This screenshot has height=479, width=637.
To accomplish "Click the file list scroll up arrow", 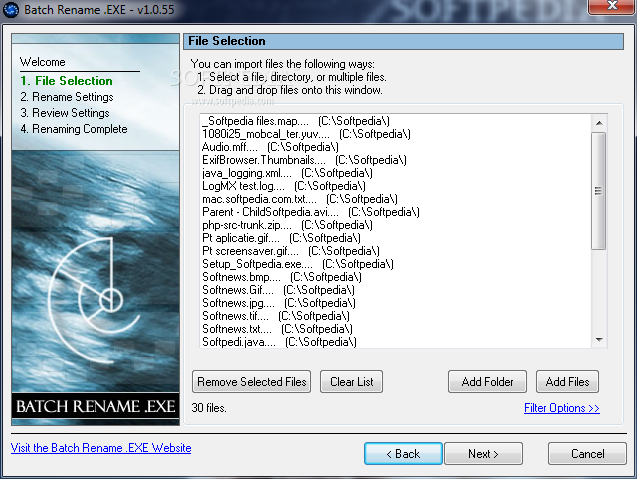I will pyautogui.click(x=599, y=123).
